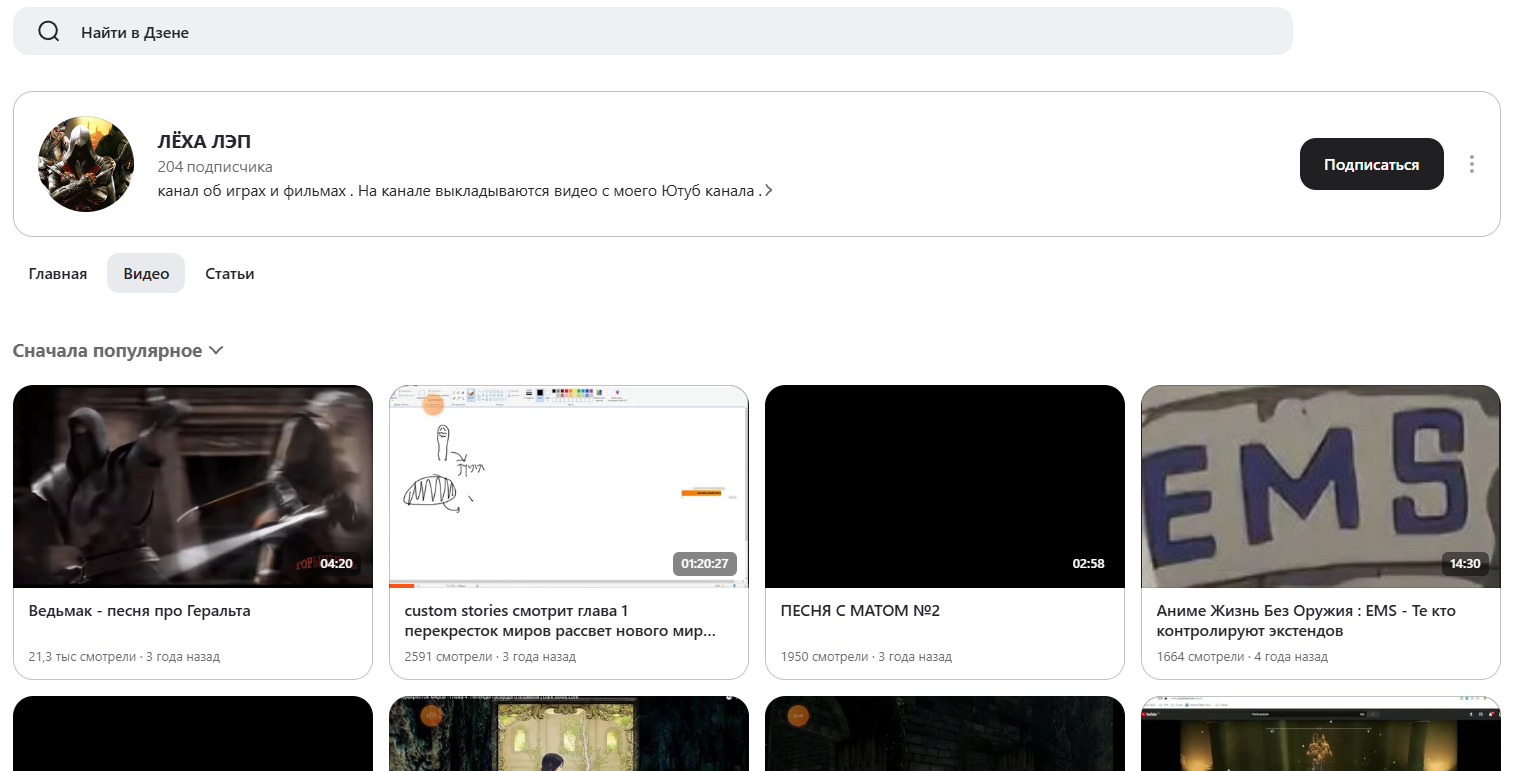1528x771 pixels.
Task: Switch to the Статьи tab
Action: pyautogui.click(x=230, y=274)
